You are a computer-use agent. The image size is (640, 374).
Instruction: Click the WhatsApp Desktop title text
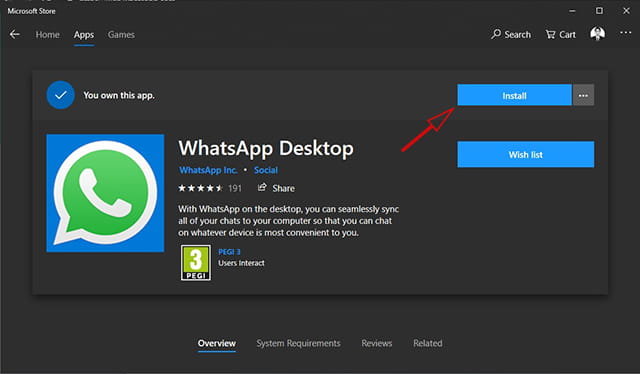click(x=266, y=148)
